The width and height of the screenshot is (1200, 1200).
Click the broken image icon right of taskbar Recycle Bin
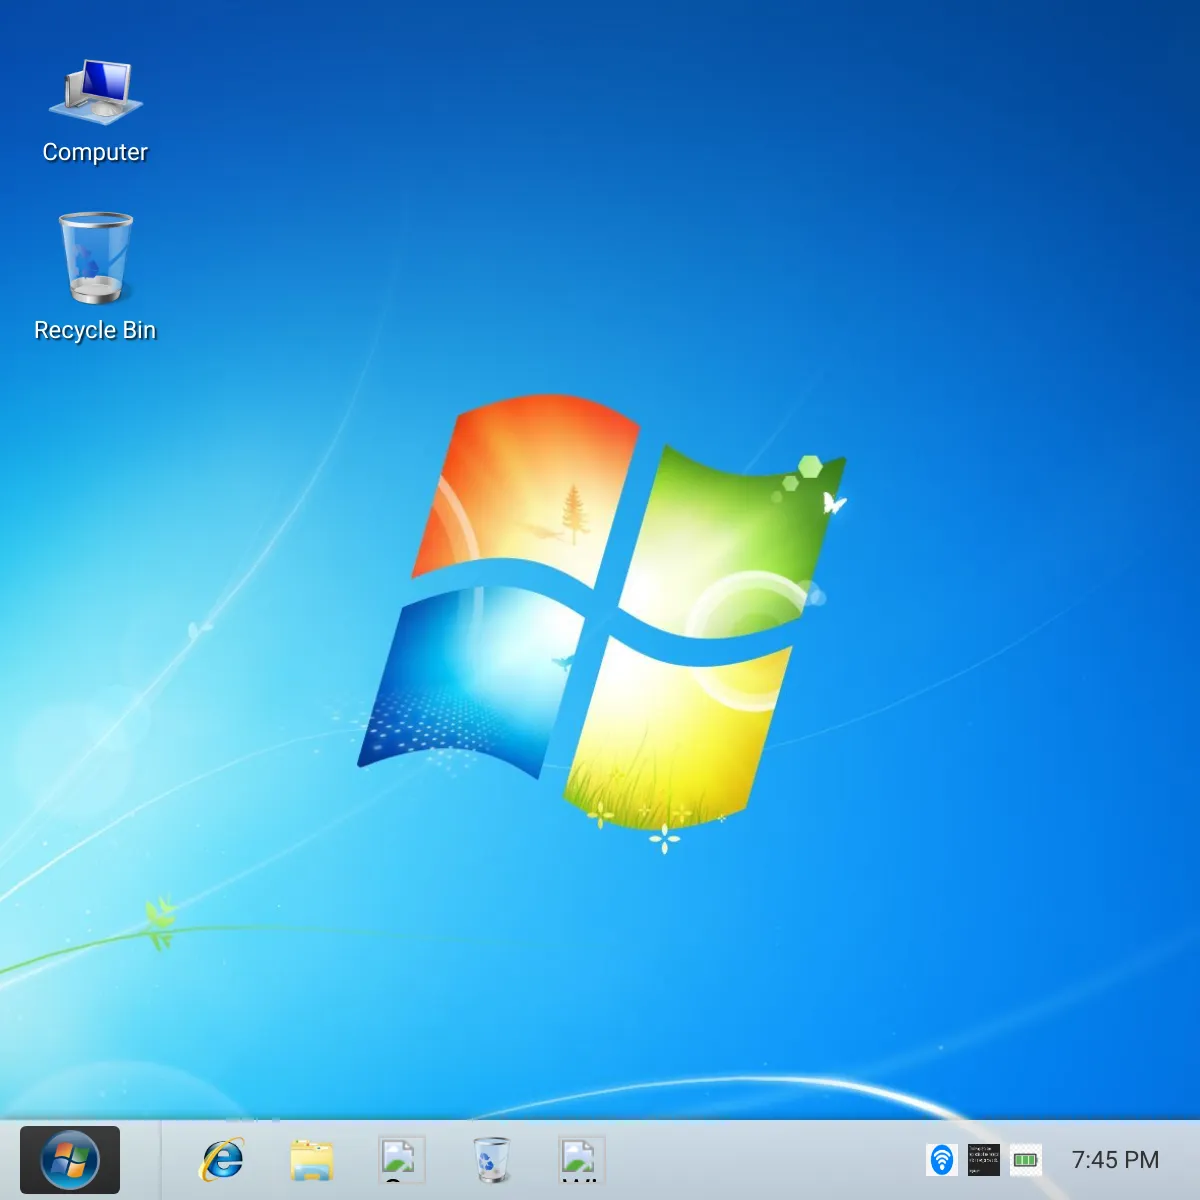click(581, 1160)
